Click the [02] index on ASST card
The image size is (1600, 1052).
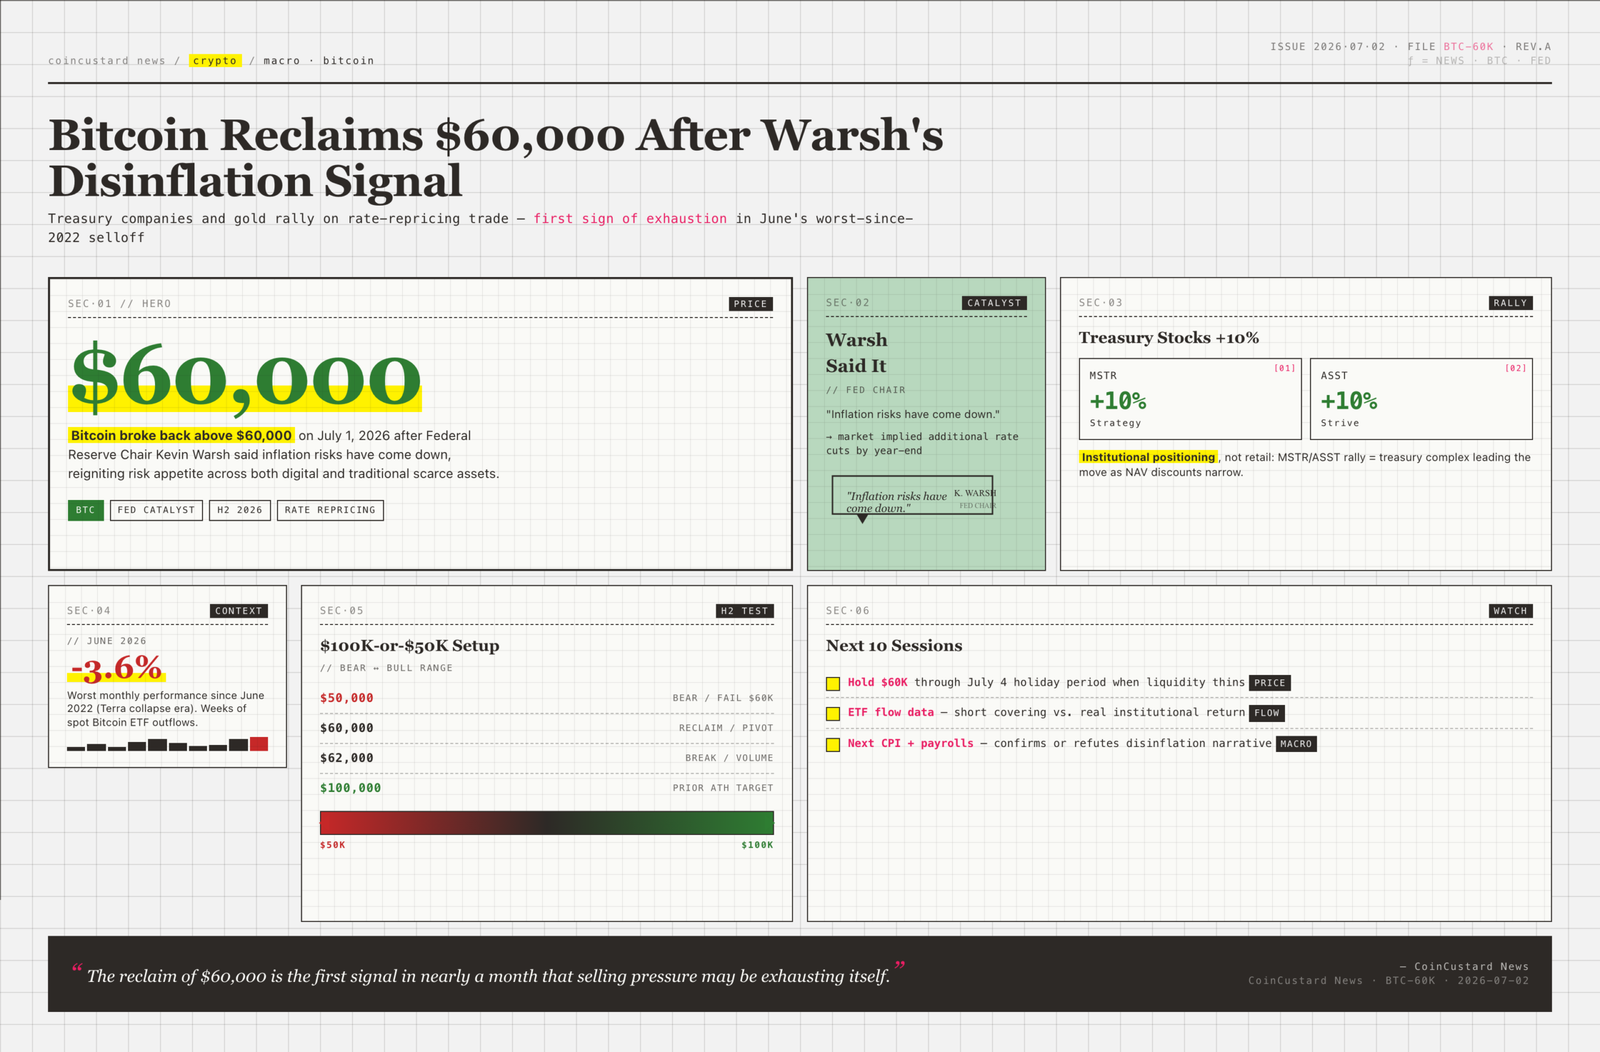[1516, 368]
